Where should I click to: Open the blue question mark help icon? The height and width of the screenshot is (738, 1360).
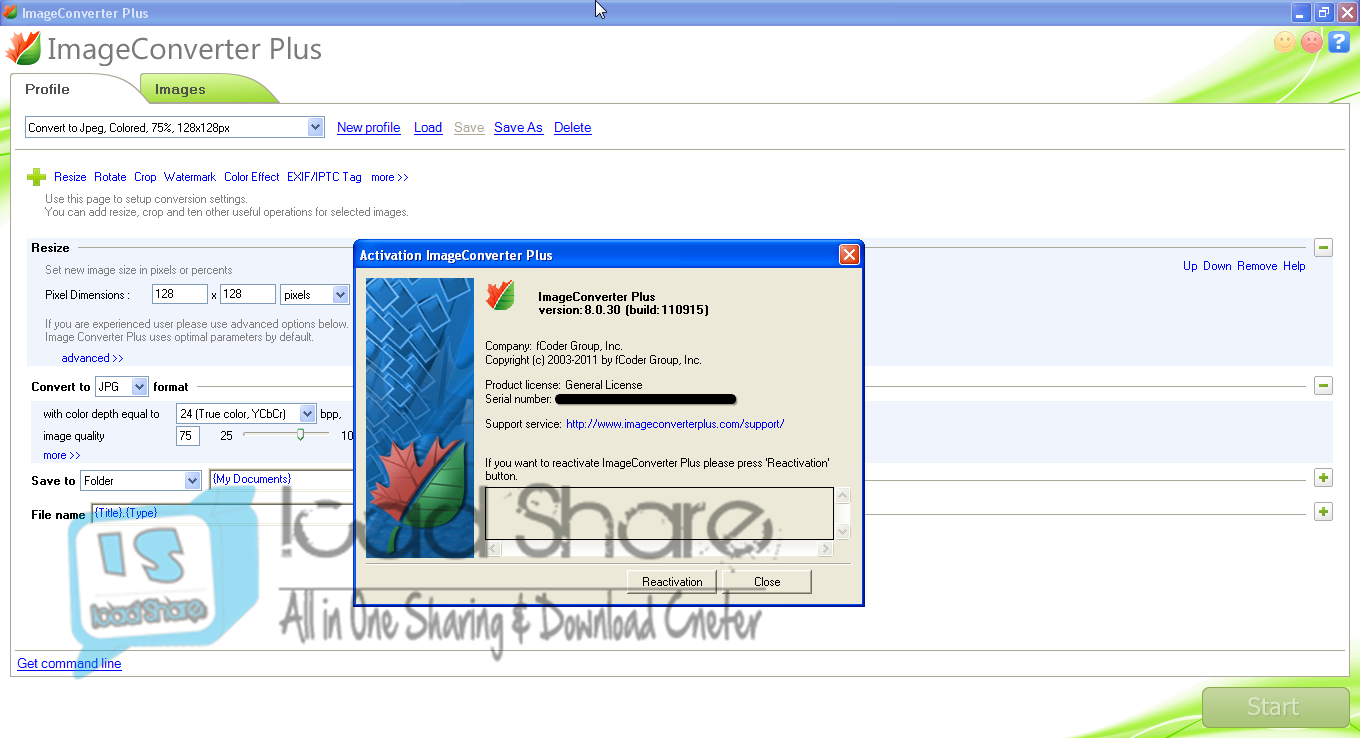1339,42
